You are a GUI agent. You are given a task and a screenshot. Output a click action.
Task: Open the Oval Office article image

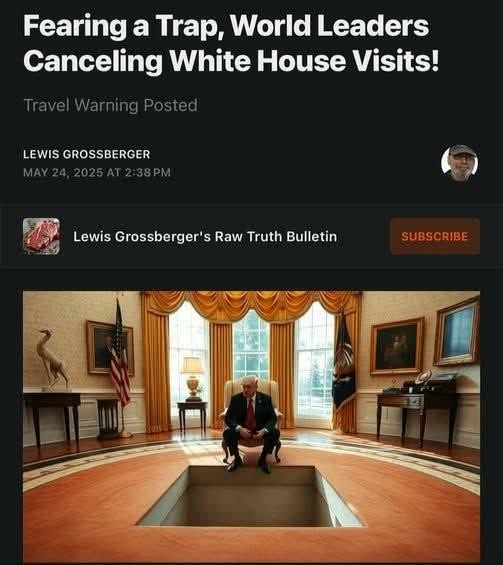(252, 427)
